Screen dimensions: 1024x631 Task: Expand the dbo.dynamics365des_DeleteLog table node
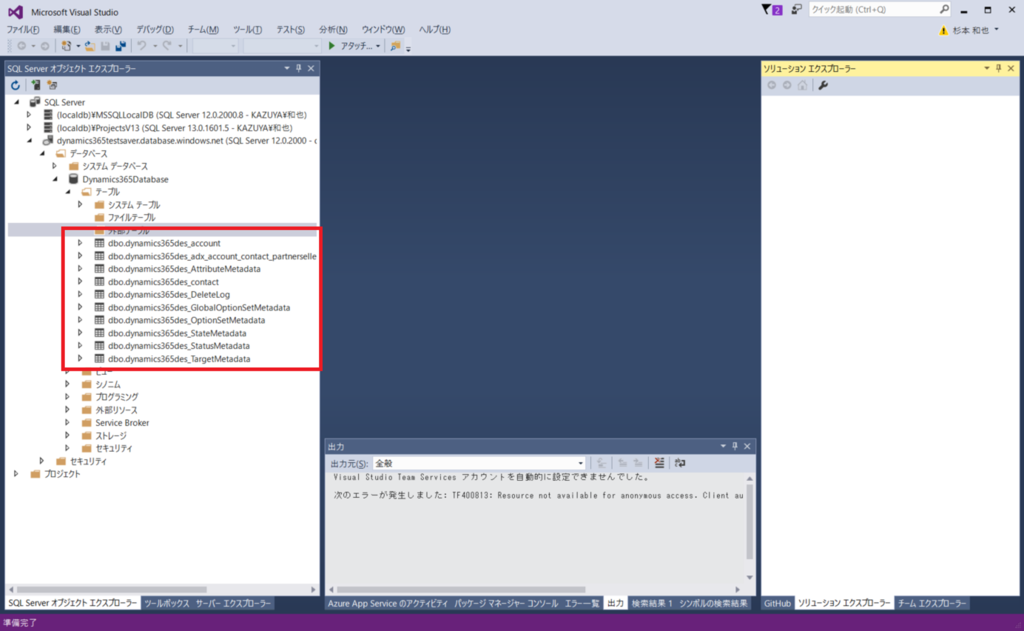coord(80,295)
